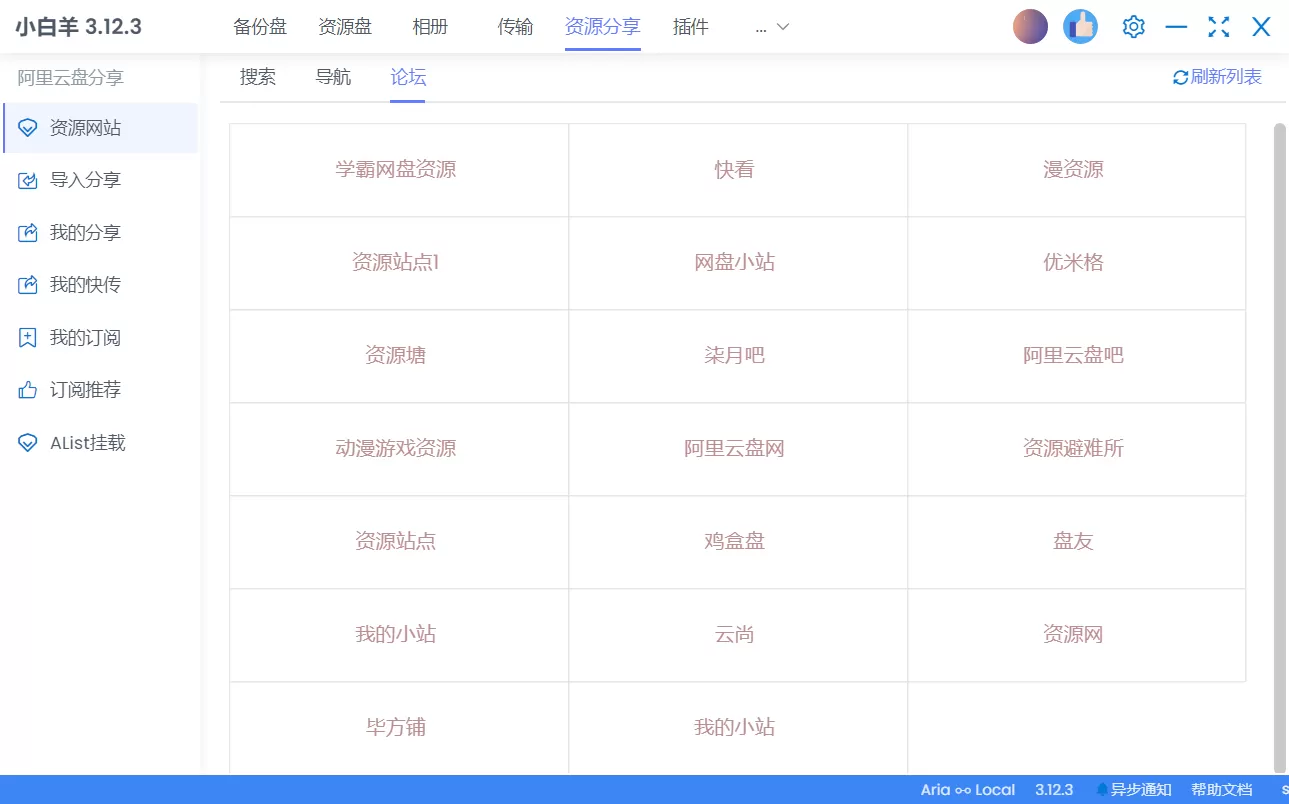
Task: Select the 导入分享 sidebar icon
Action: (27, 180)
